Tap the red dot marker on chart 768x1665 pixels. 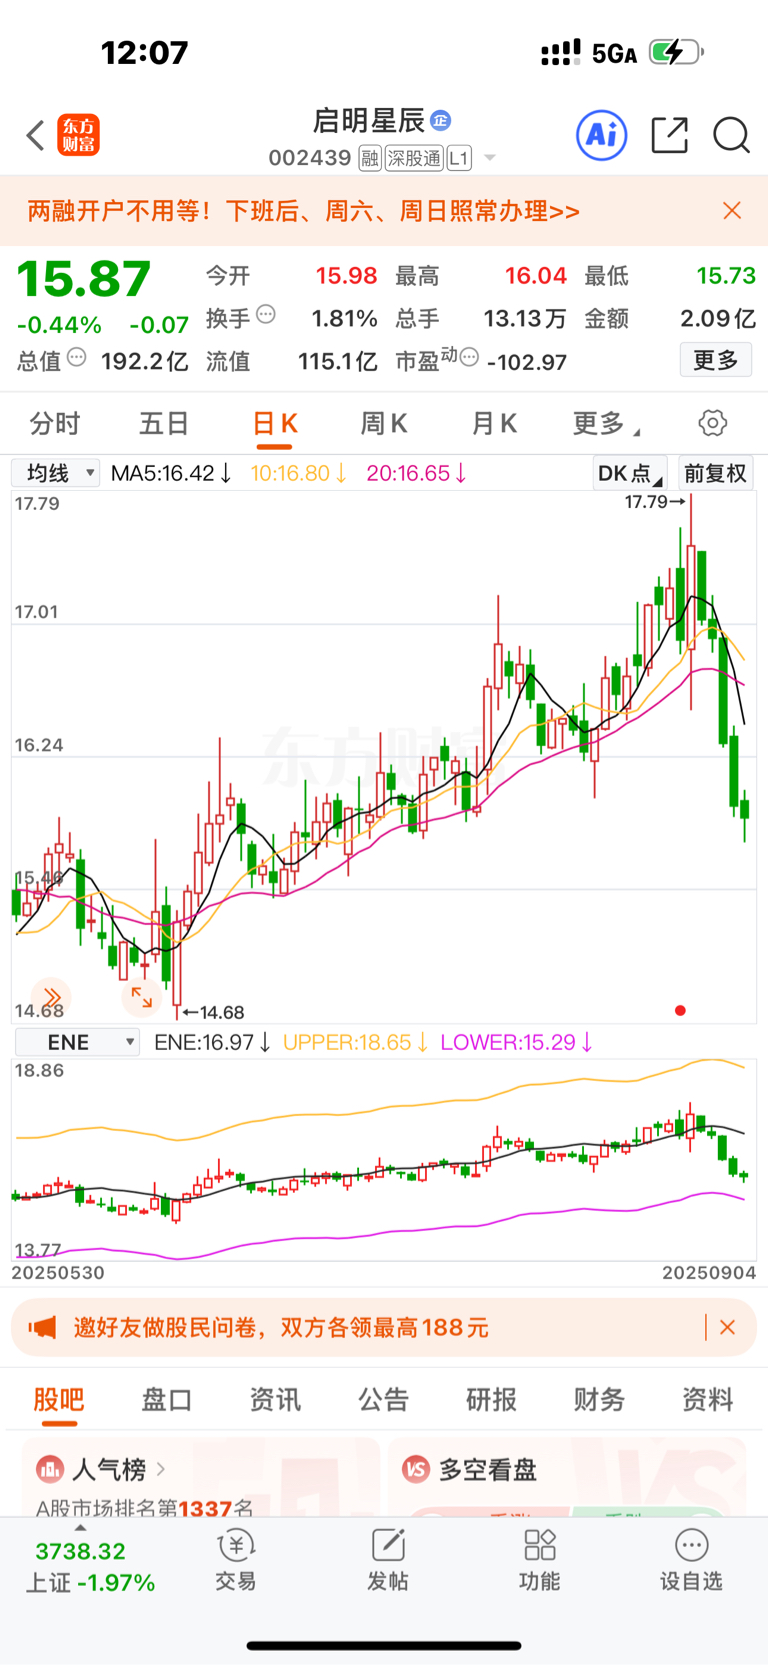pyautogui.click(x=680, y=1010)
